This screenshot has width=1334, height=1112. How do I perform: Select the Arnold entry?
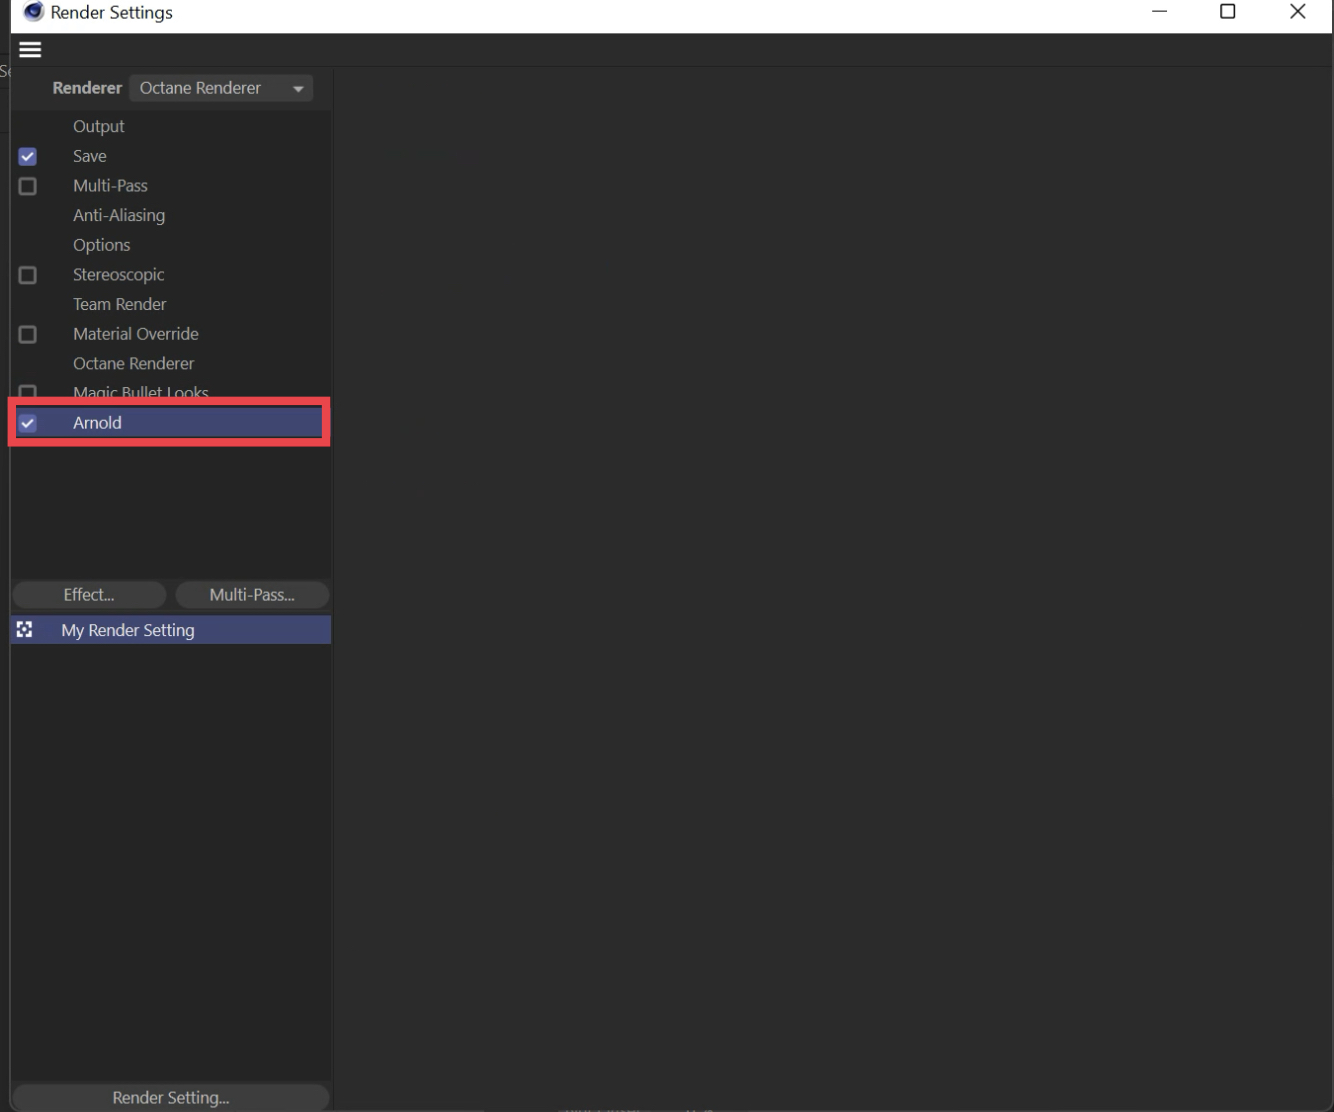(x=170, y=423)
